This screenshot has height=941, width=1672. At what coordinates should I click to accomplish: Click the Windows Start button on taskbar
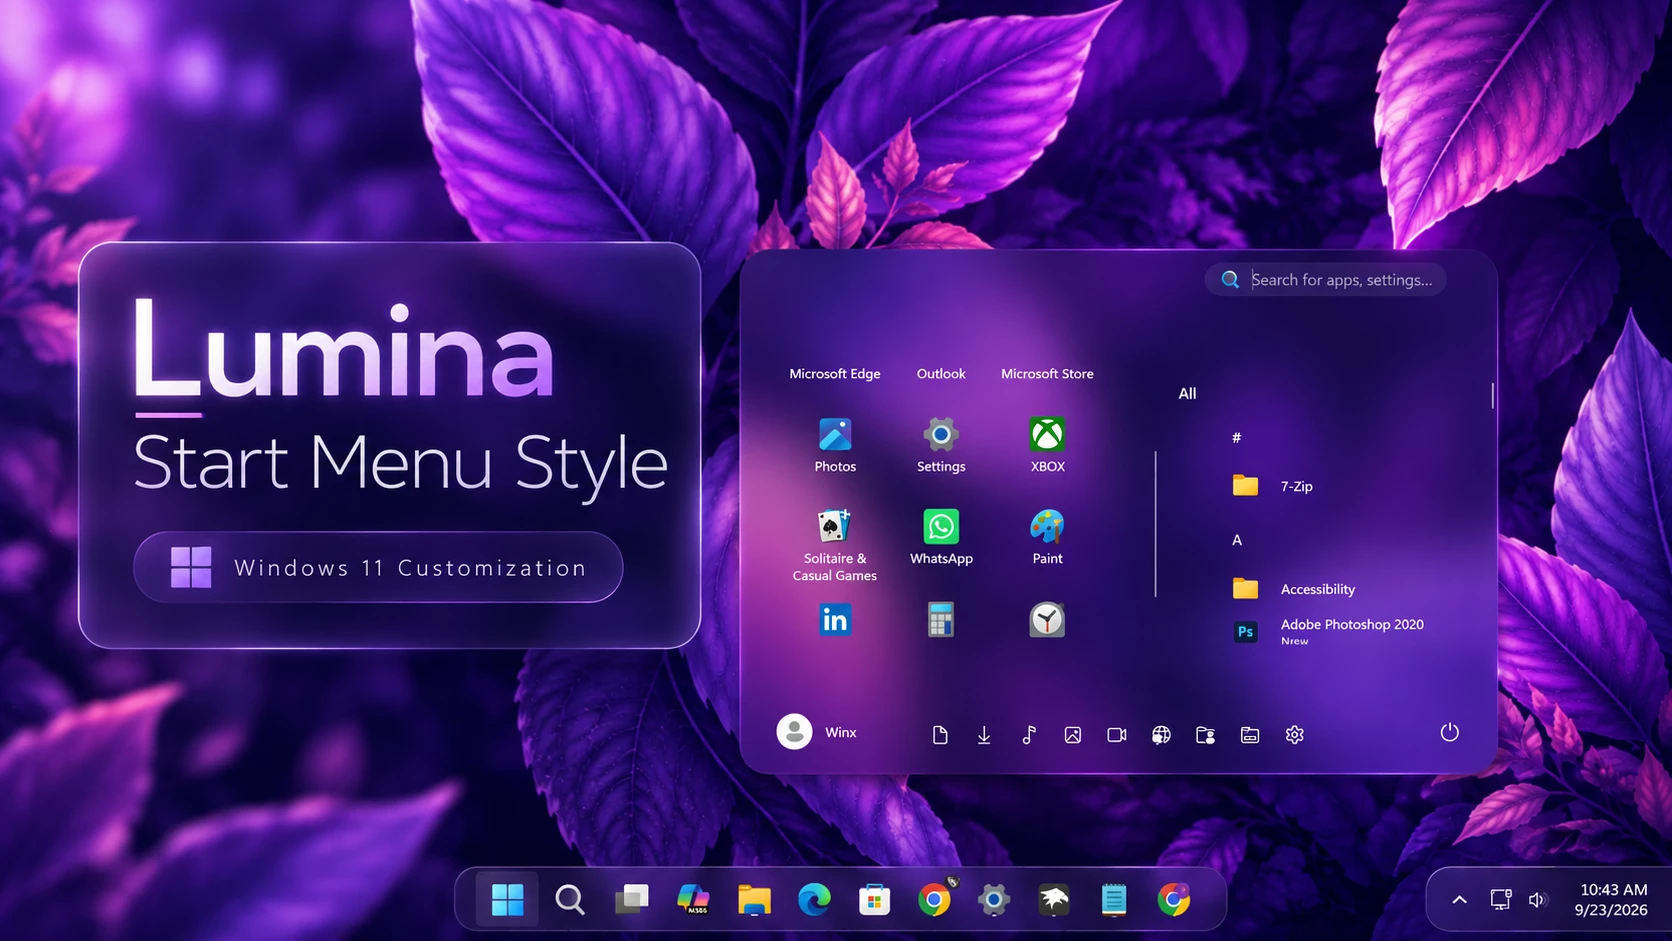tap(507, 900)
